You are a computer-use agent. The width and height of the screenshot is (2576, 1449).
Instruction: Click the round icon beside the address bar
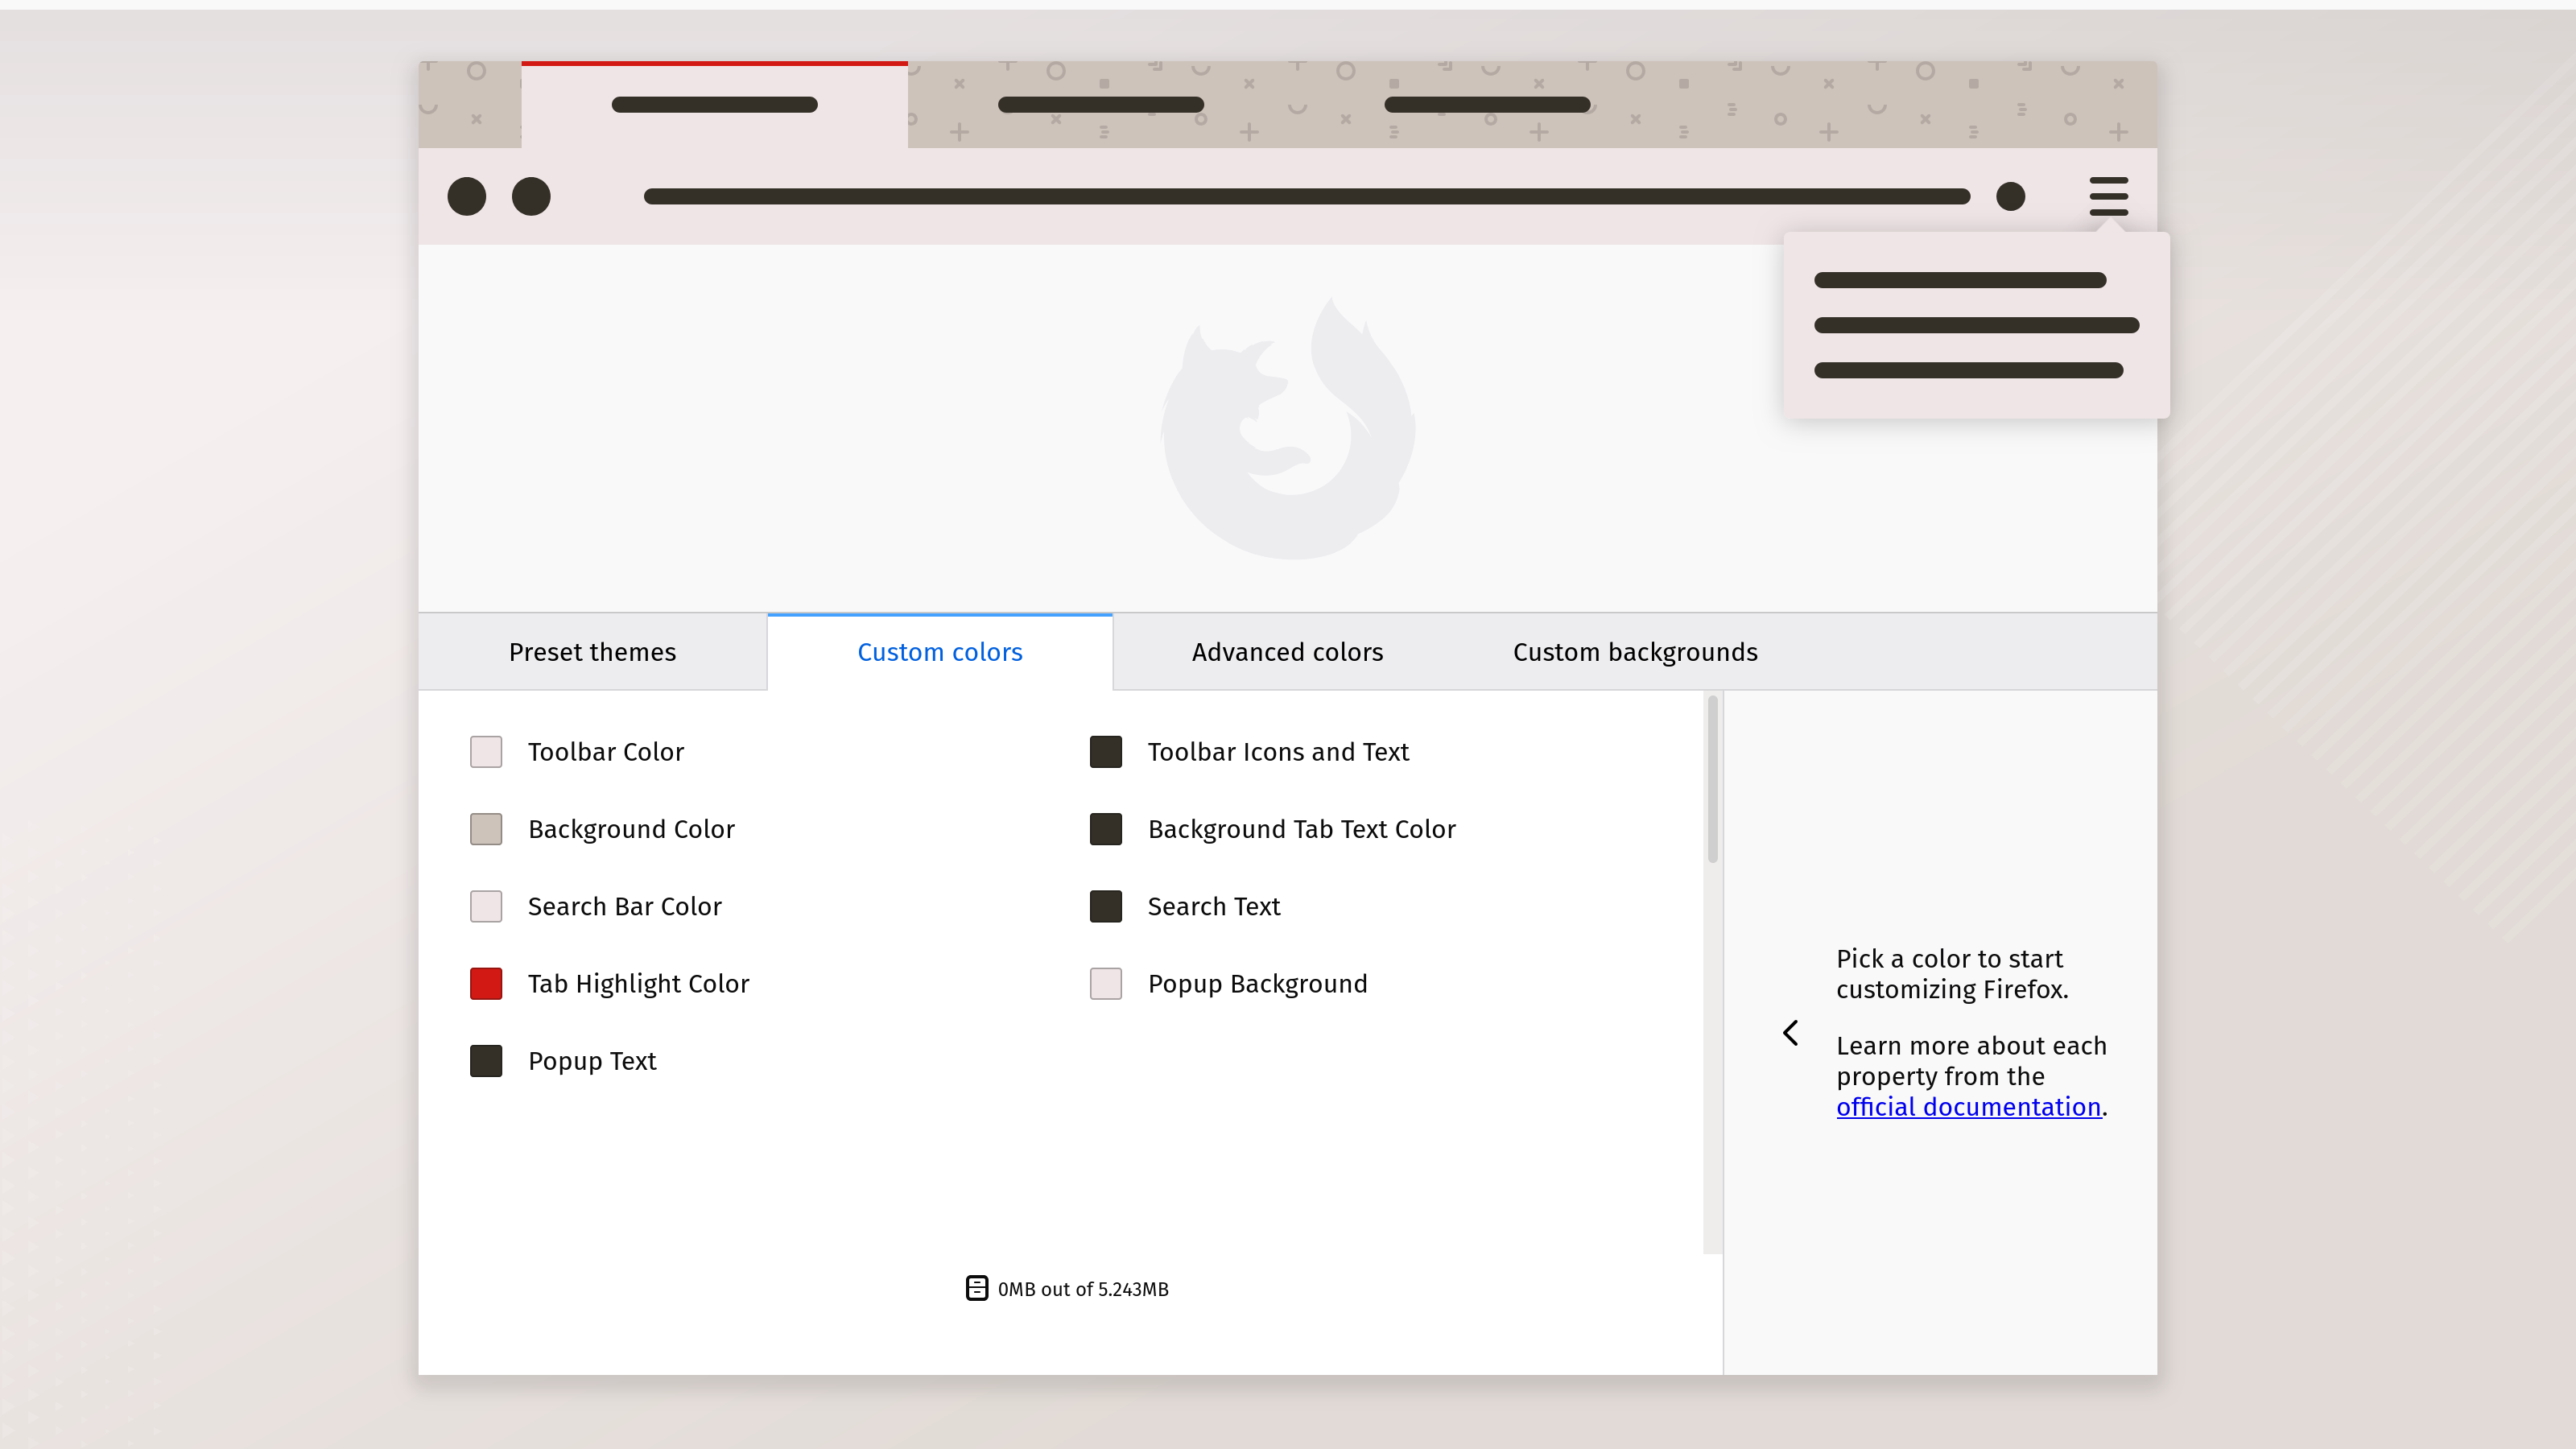click(x=2010, y=196)
